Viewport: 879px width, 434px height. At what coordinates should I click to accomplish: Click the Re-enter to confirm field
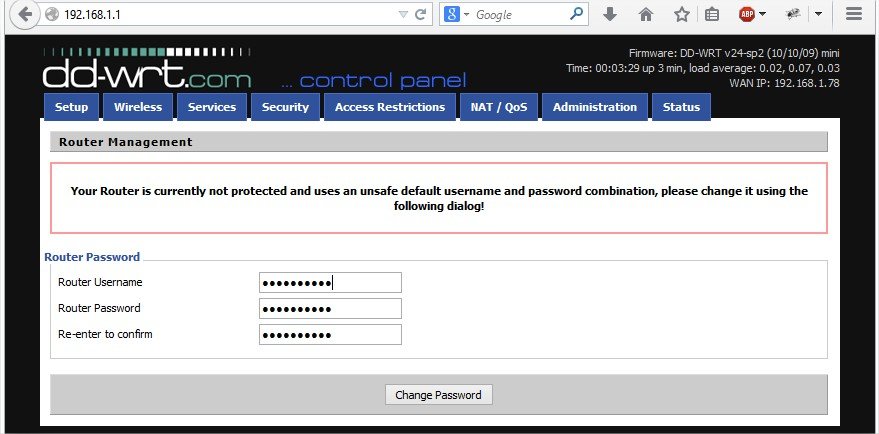[330, 334]
